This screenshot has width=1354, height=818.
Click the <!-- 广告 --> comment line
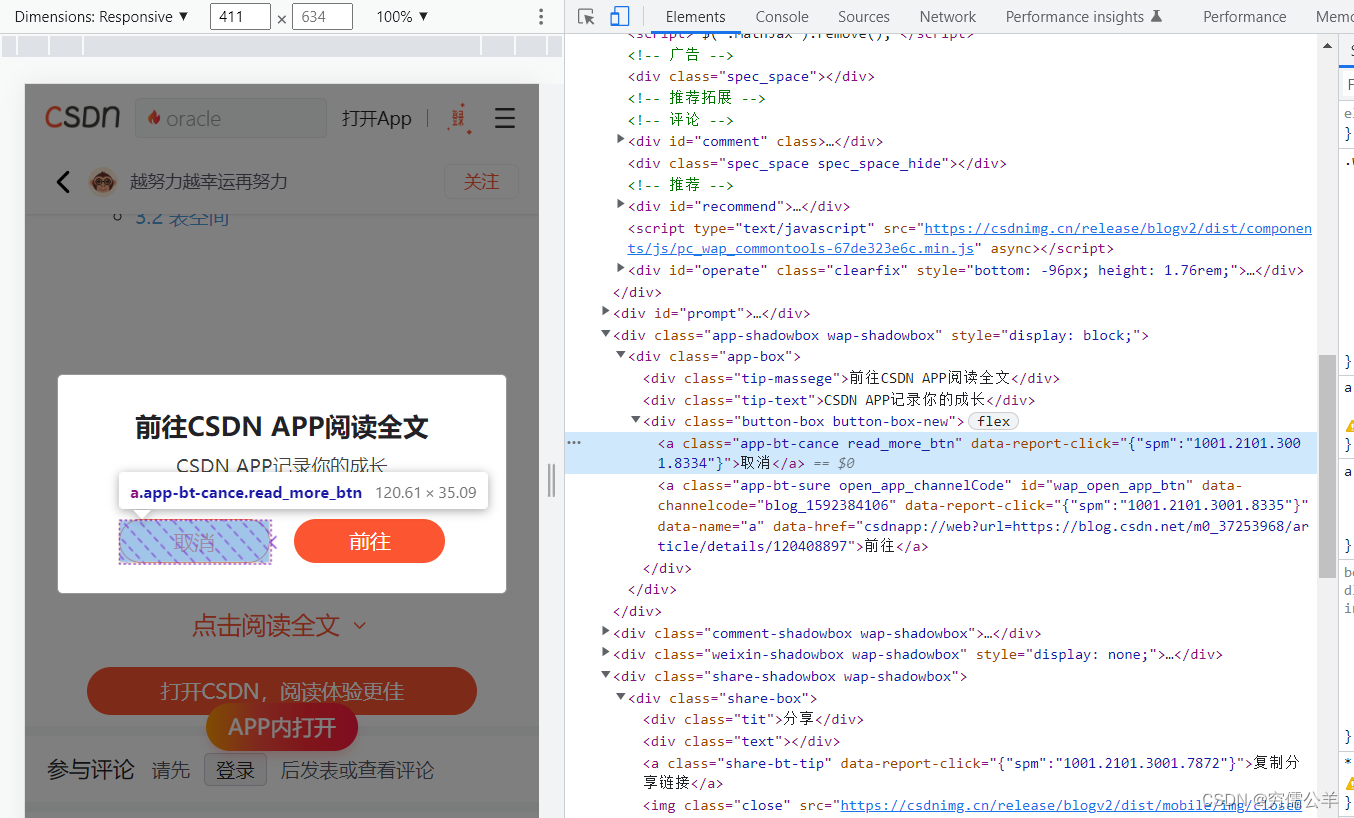[x=680, y=55]
